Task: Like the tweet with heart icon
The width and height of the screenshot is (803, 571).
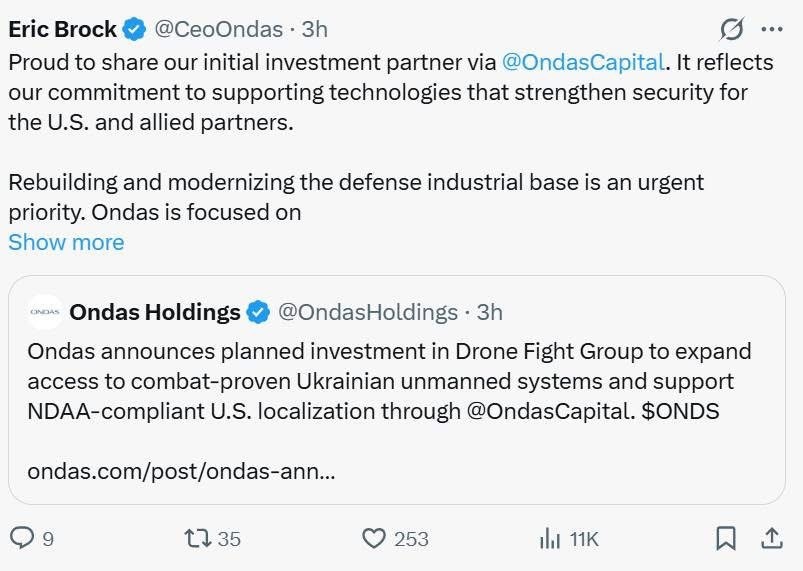Action: [373, 538]
